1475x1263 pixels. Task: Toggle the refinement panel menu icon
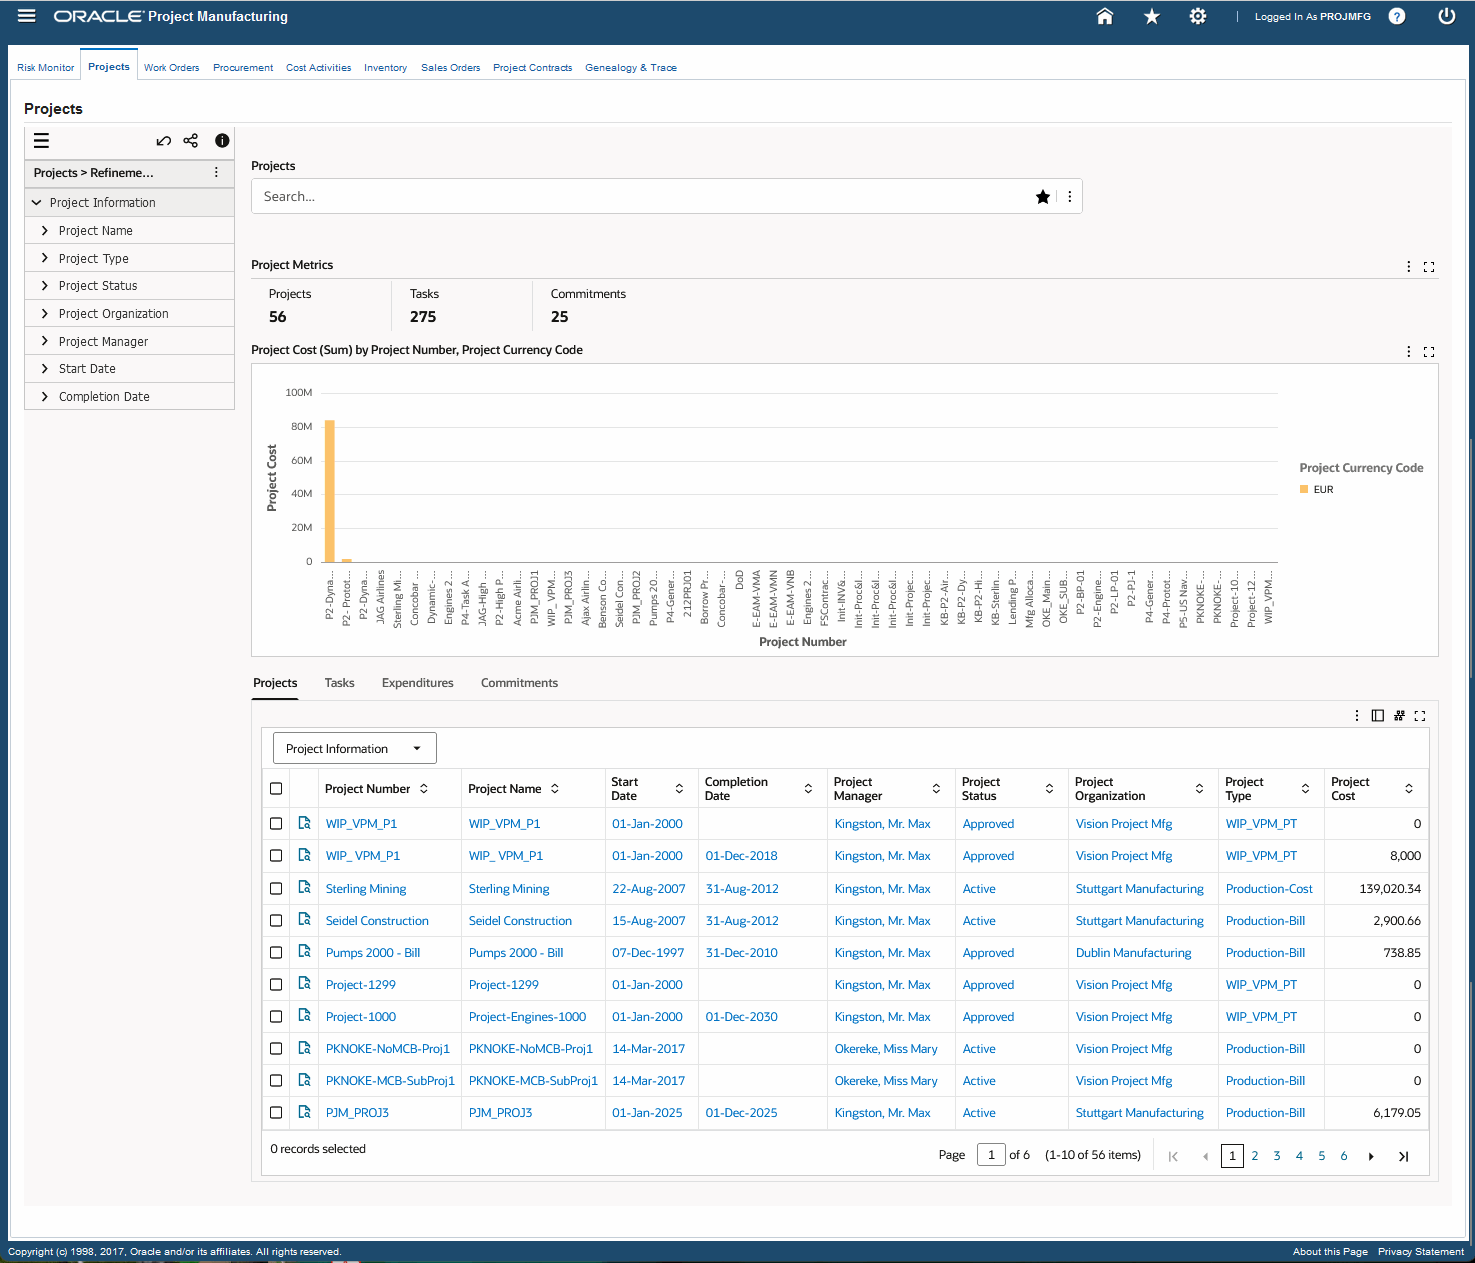pyautogui.click(x=41, y=141)
